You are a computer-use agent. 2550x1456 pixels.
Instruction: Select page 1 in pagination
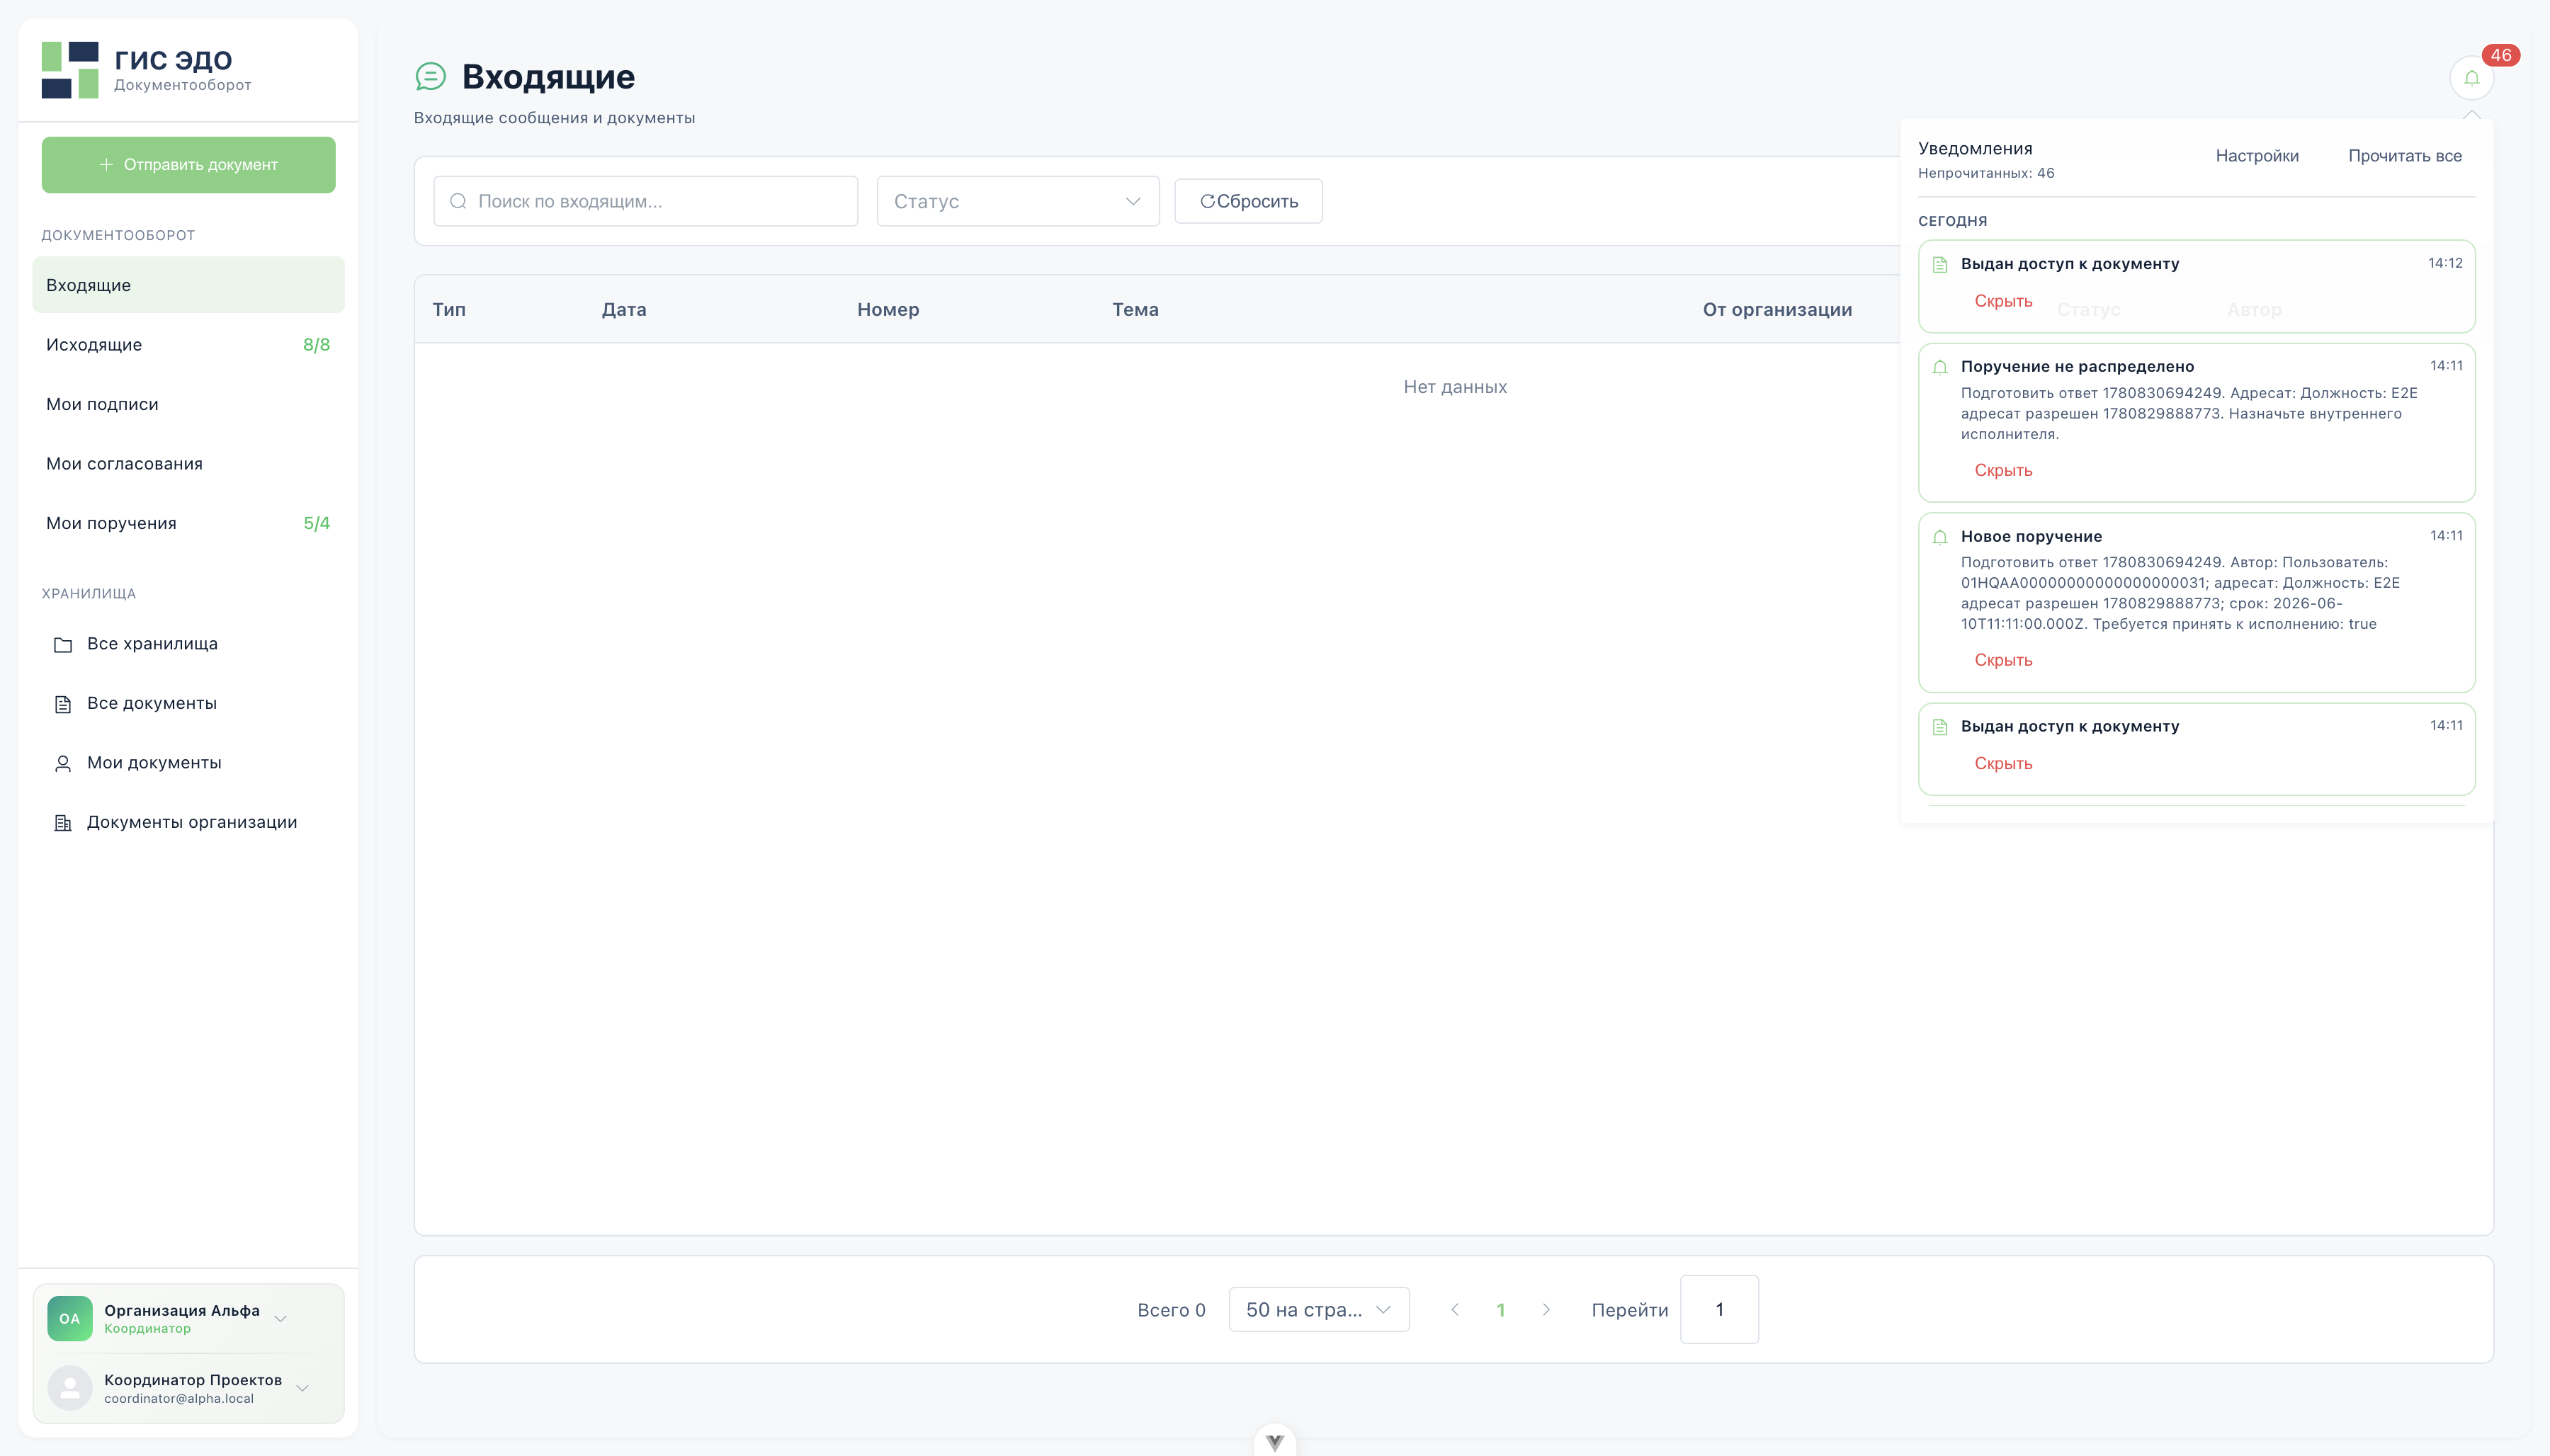coord(1500,1310)
